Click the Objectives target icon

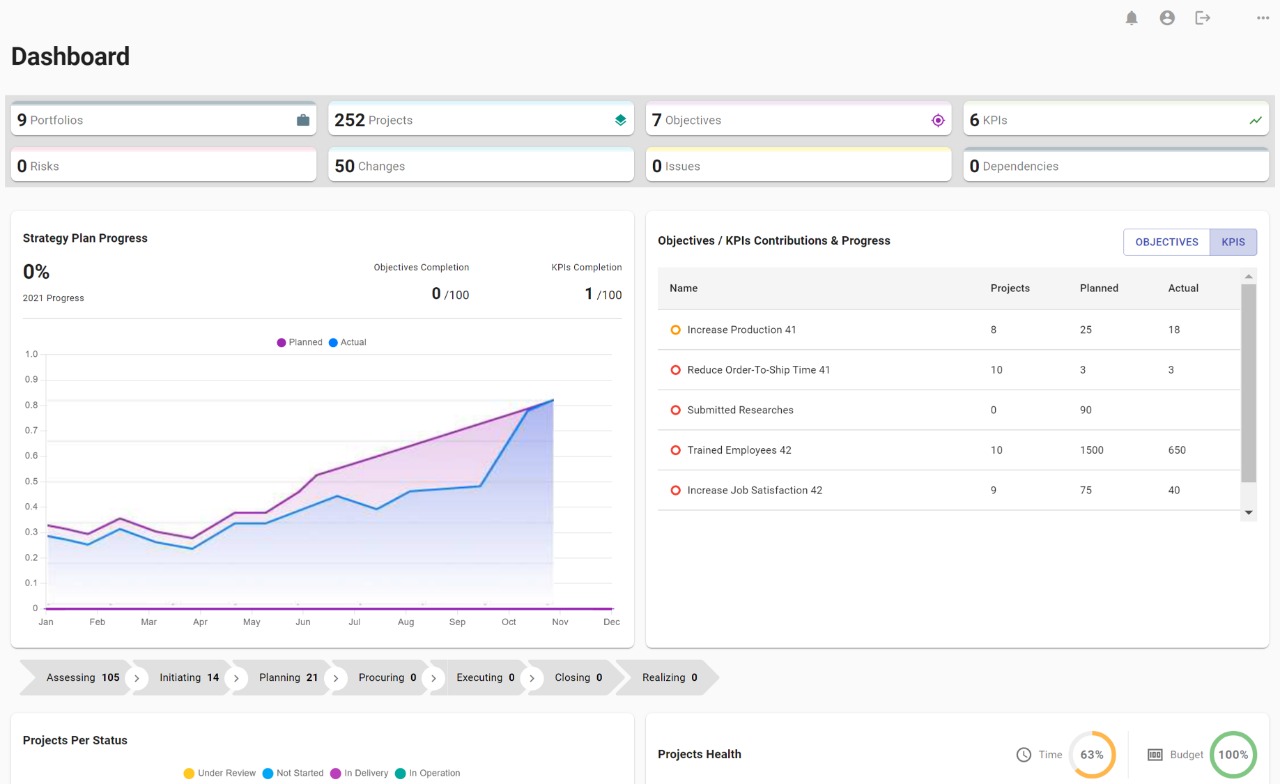(x=938, y=120)
